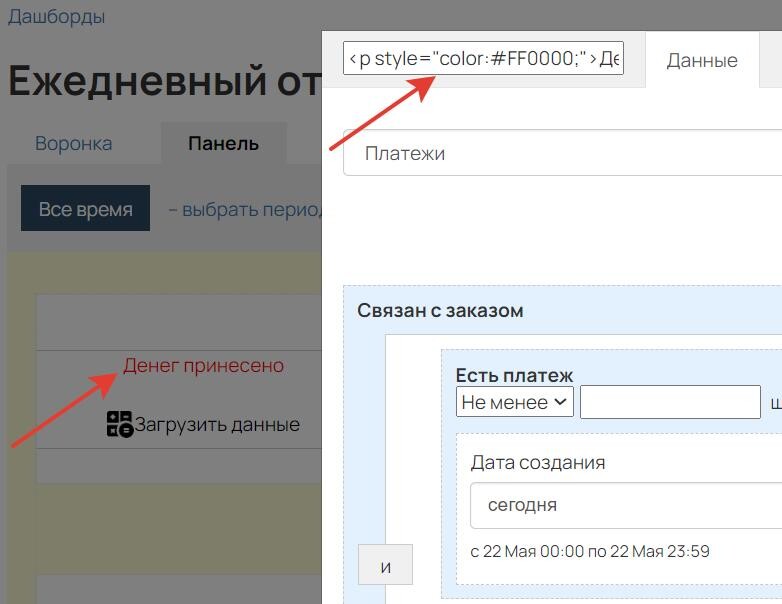The height and width of the screenshot is (604, 782).
Task: Open the 'сегодня' date creation selector
Action: (x=626, y=505)
